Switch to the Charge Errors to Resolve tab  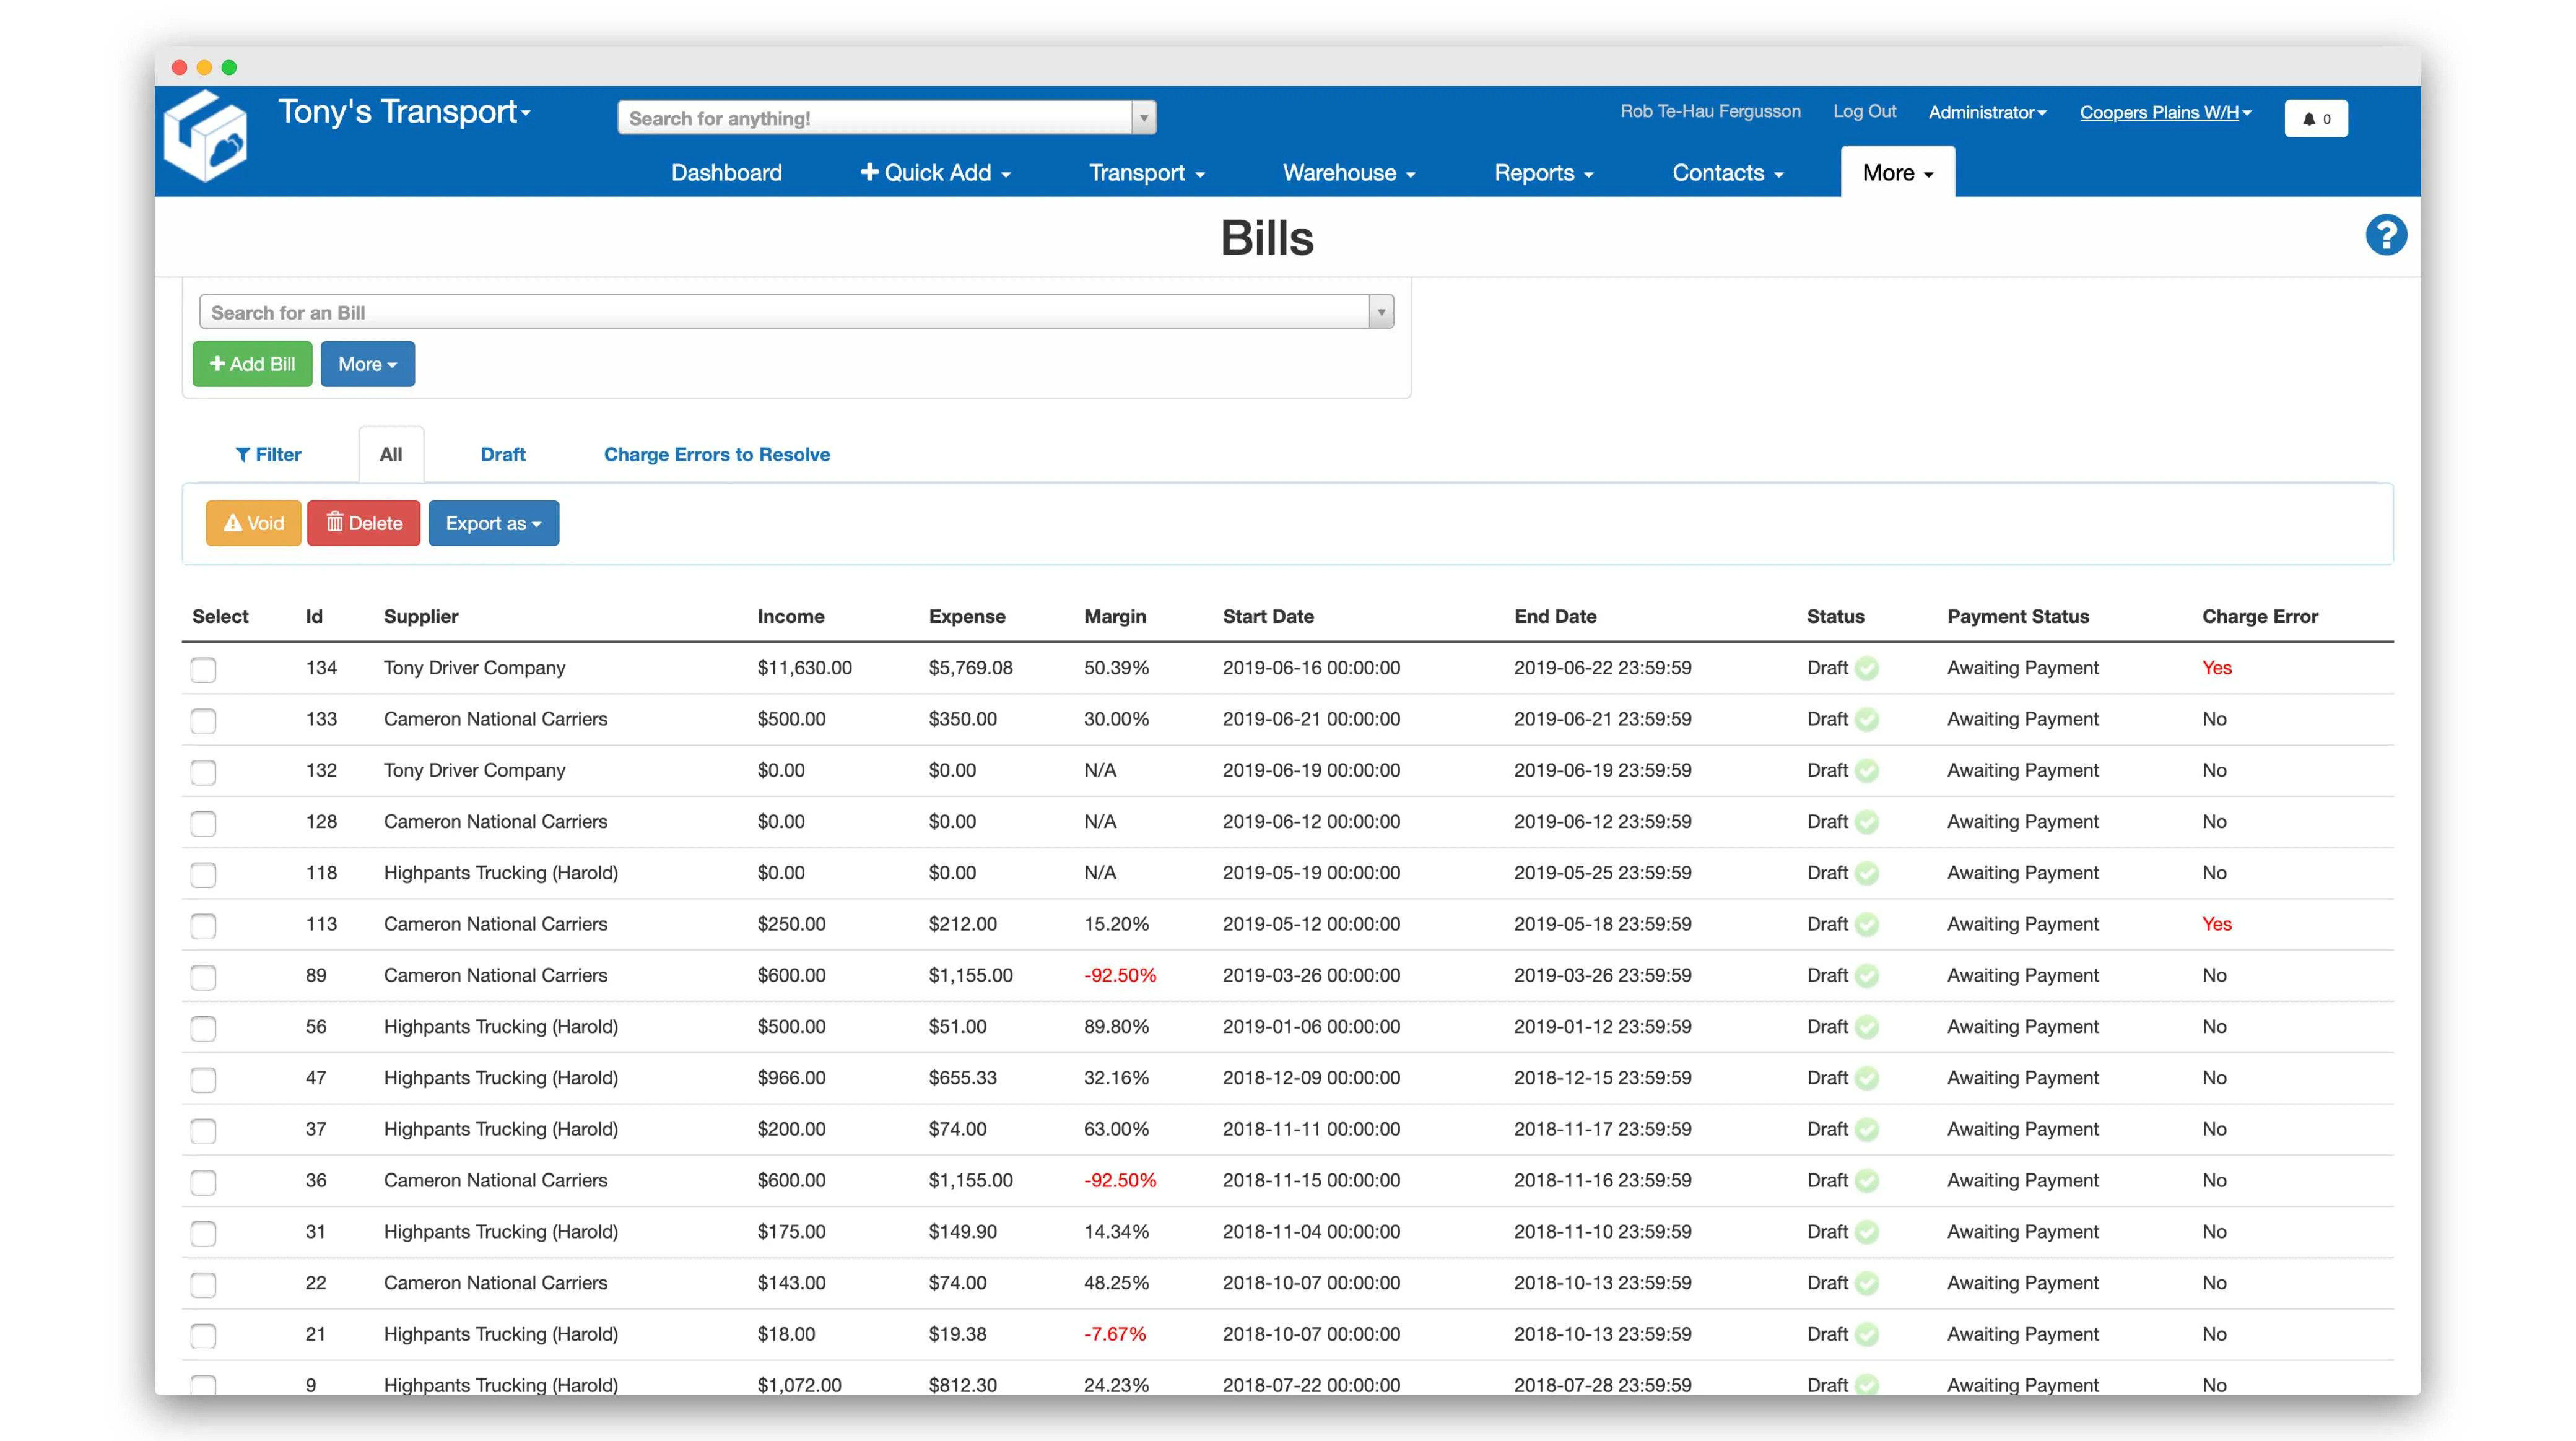716,454
